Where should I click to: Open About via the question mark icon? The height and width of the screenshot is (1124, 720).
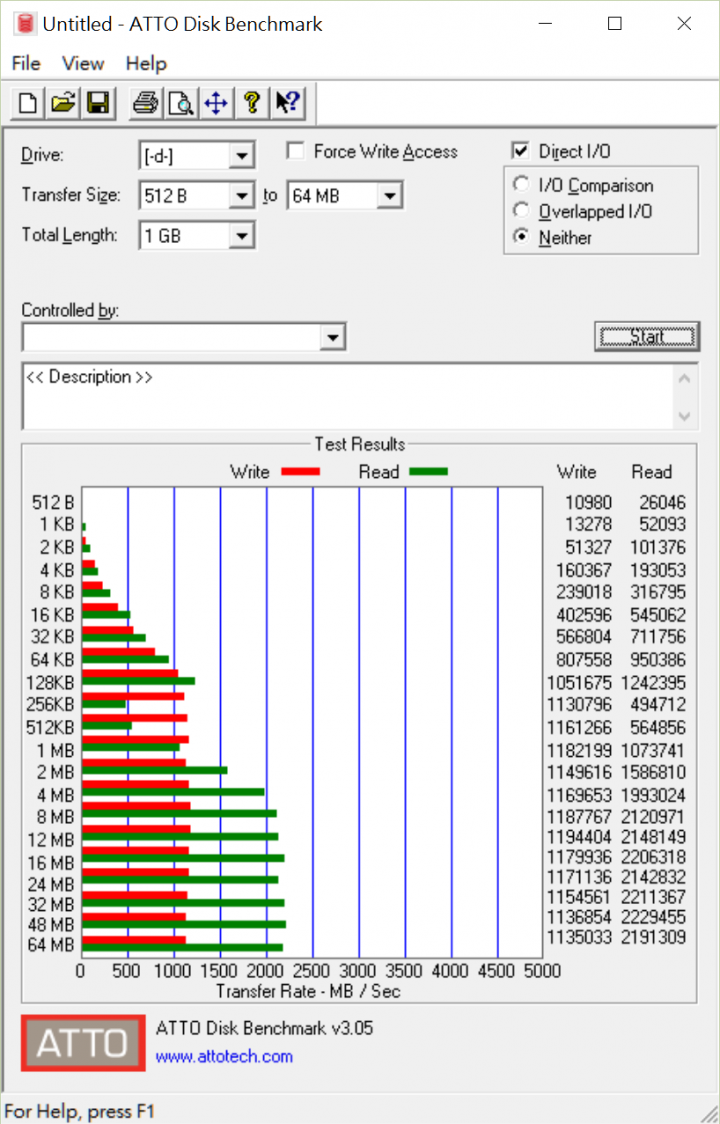(251, 103)
